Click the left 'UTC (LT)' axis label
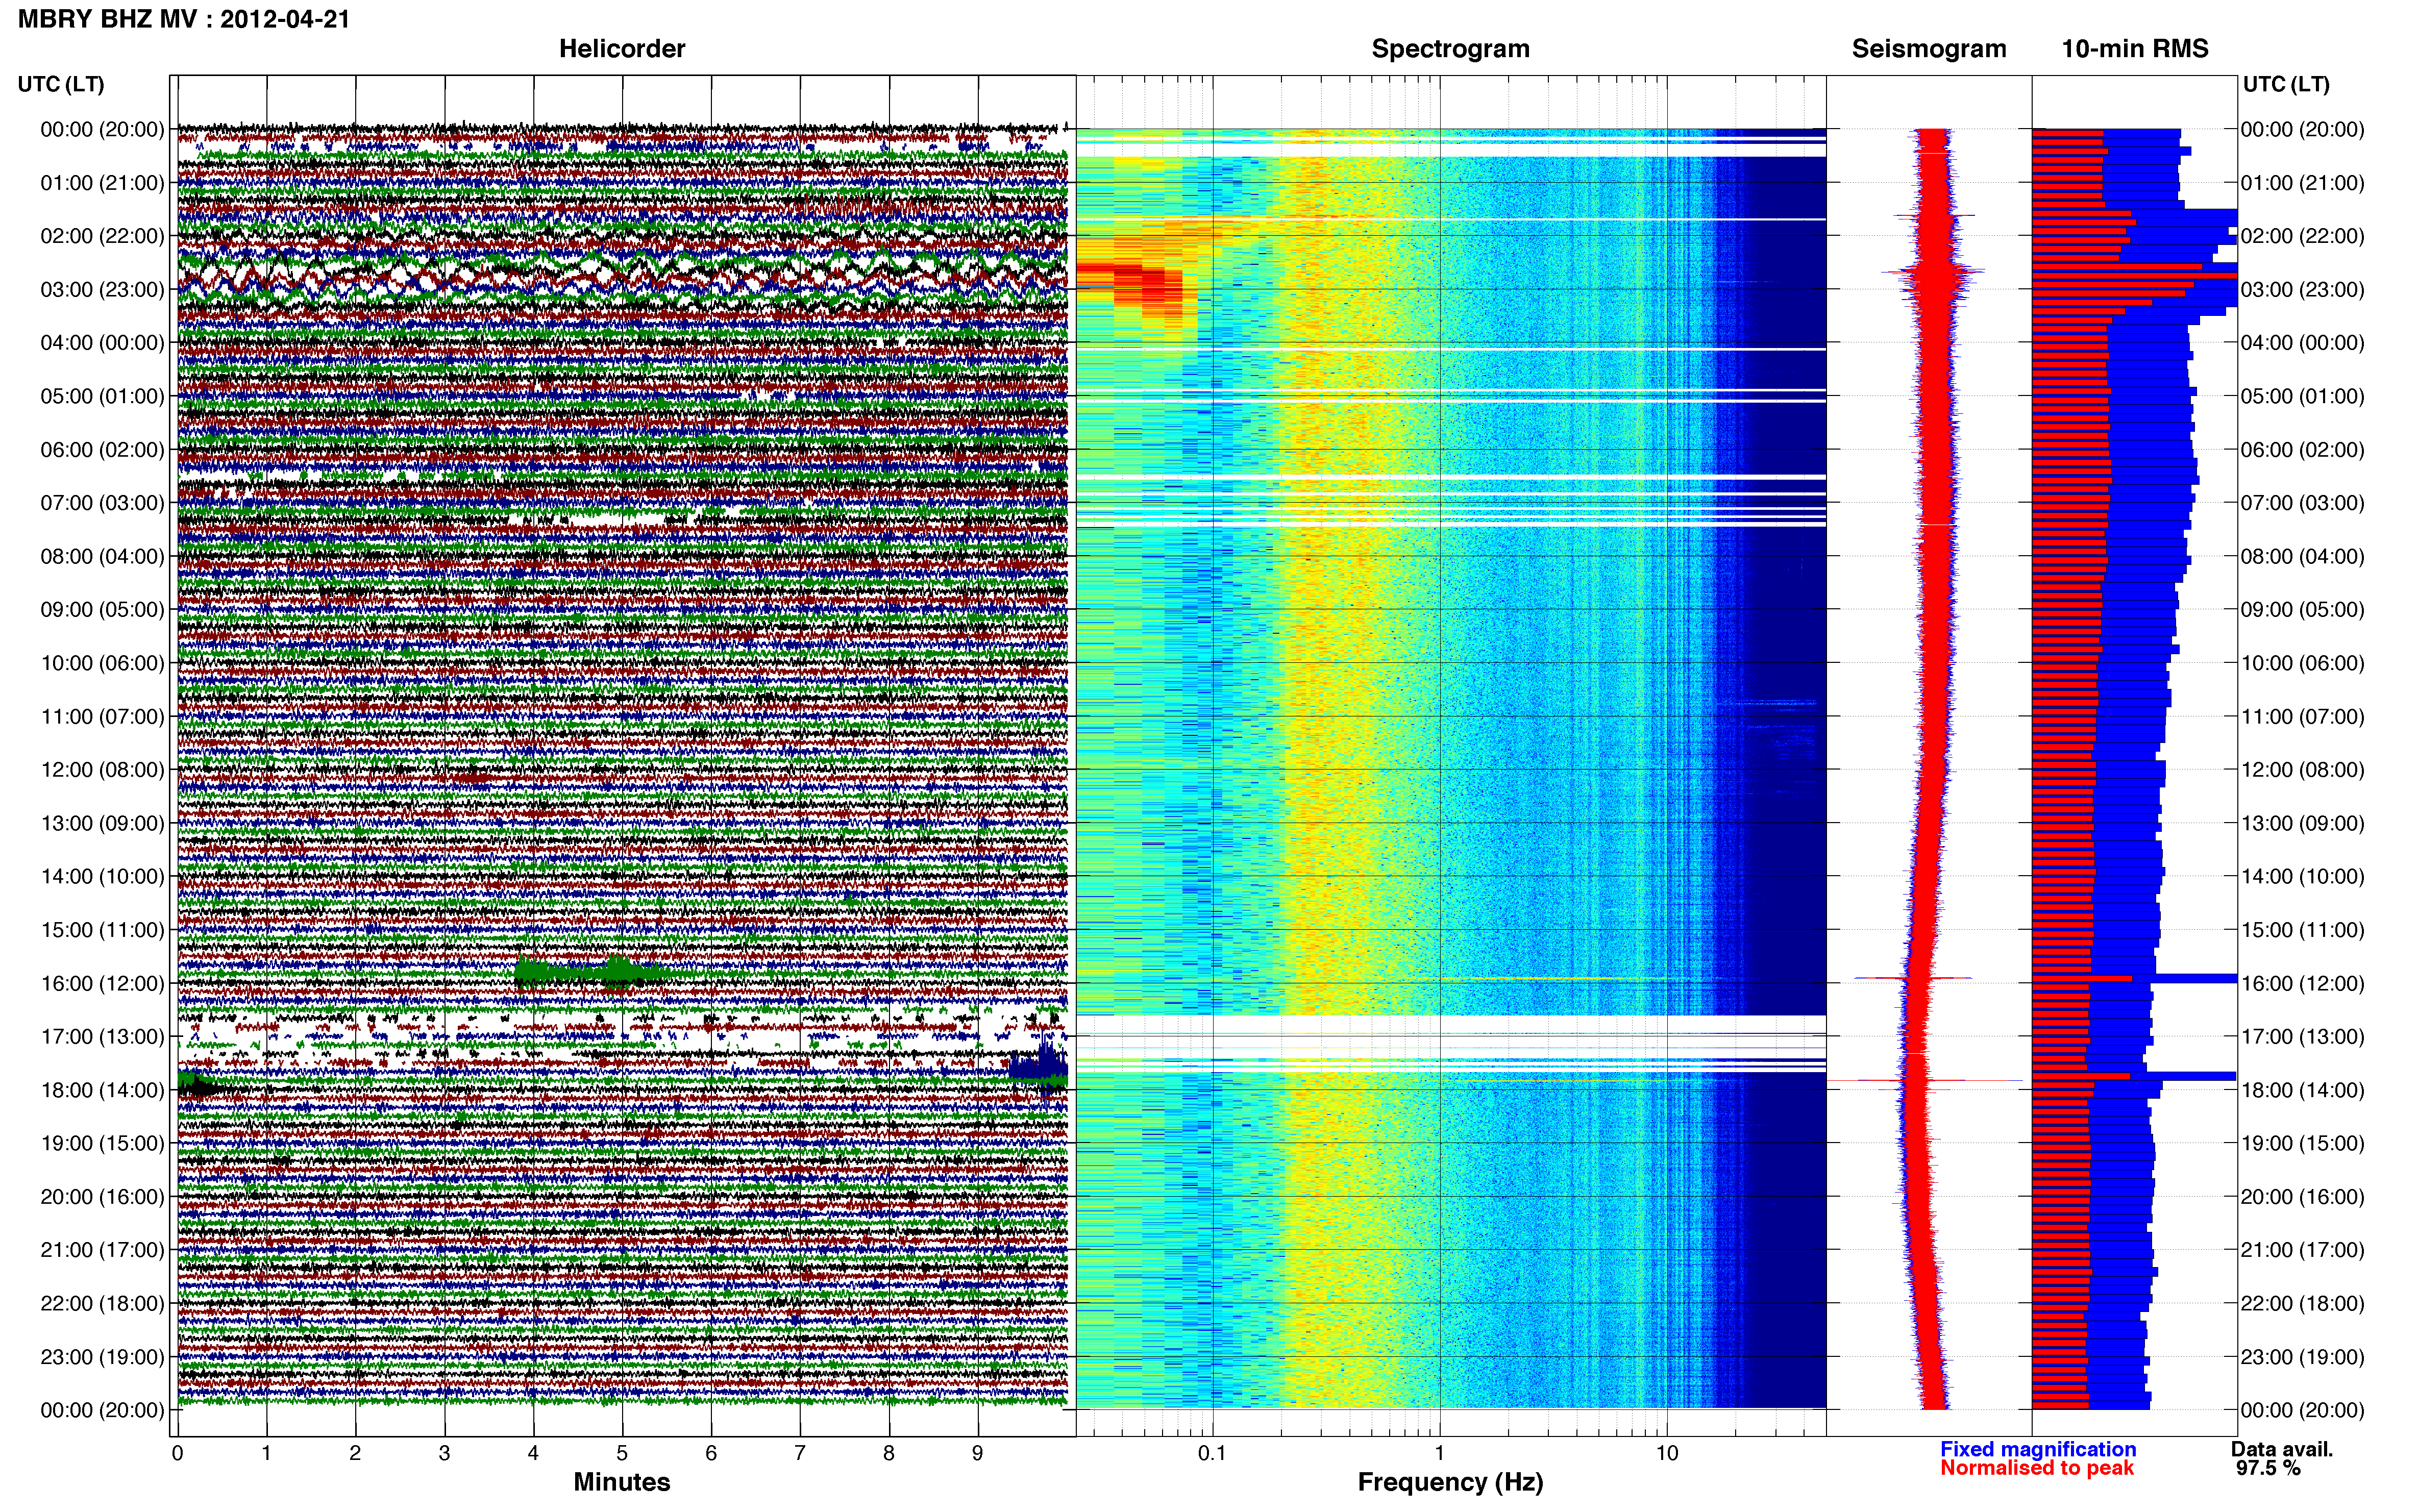The height and width of the screenshot is (1512, 2419). pos(61,84)
